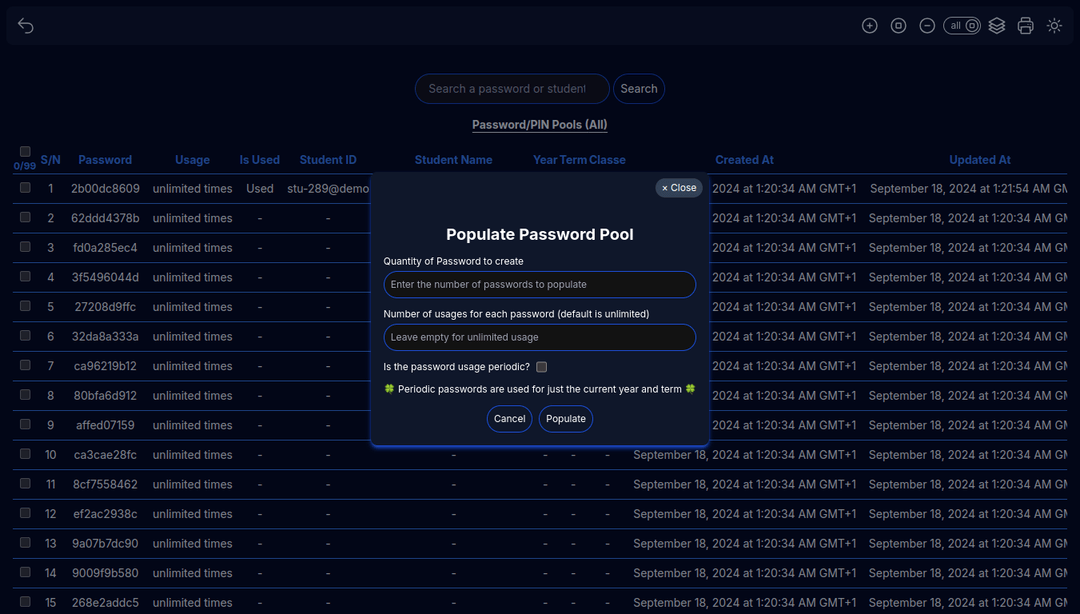This screenshot has width=1080, height=614.
Task: Switch theme with the sun icon
Action: pos(1054,26)
